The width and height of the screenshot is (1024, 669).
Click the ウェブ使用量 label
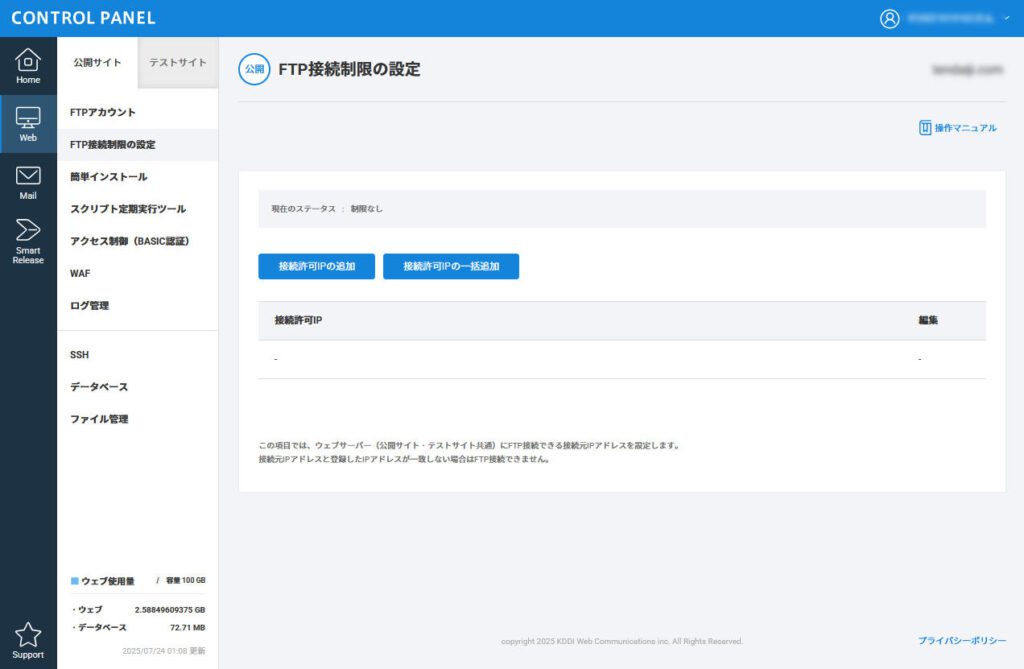108,581
